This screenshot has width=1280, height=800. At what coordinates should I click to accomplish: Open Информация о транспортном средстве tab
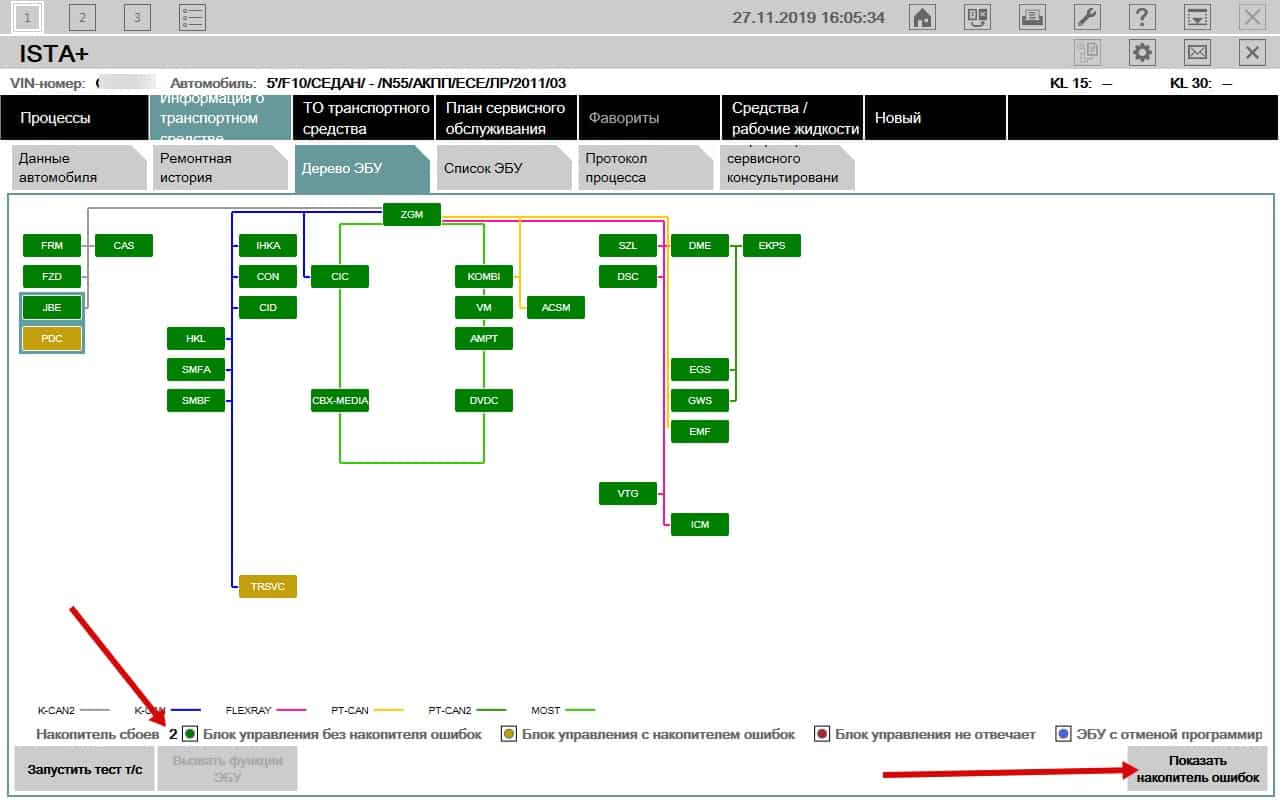pyautogui.click(x=220, y=118)
